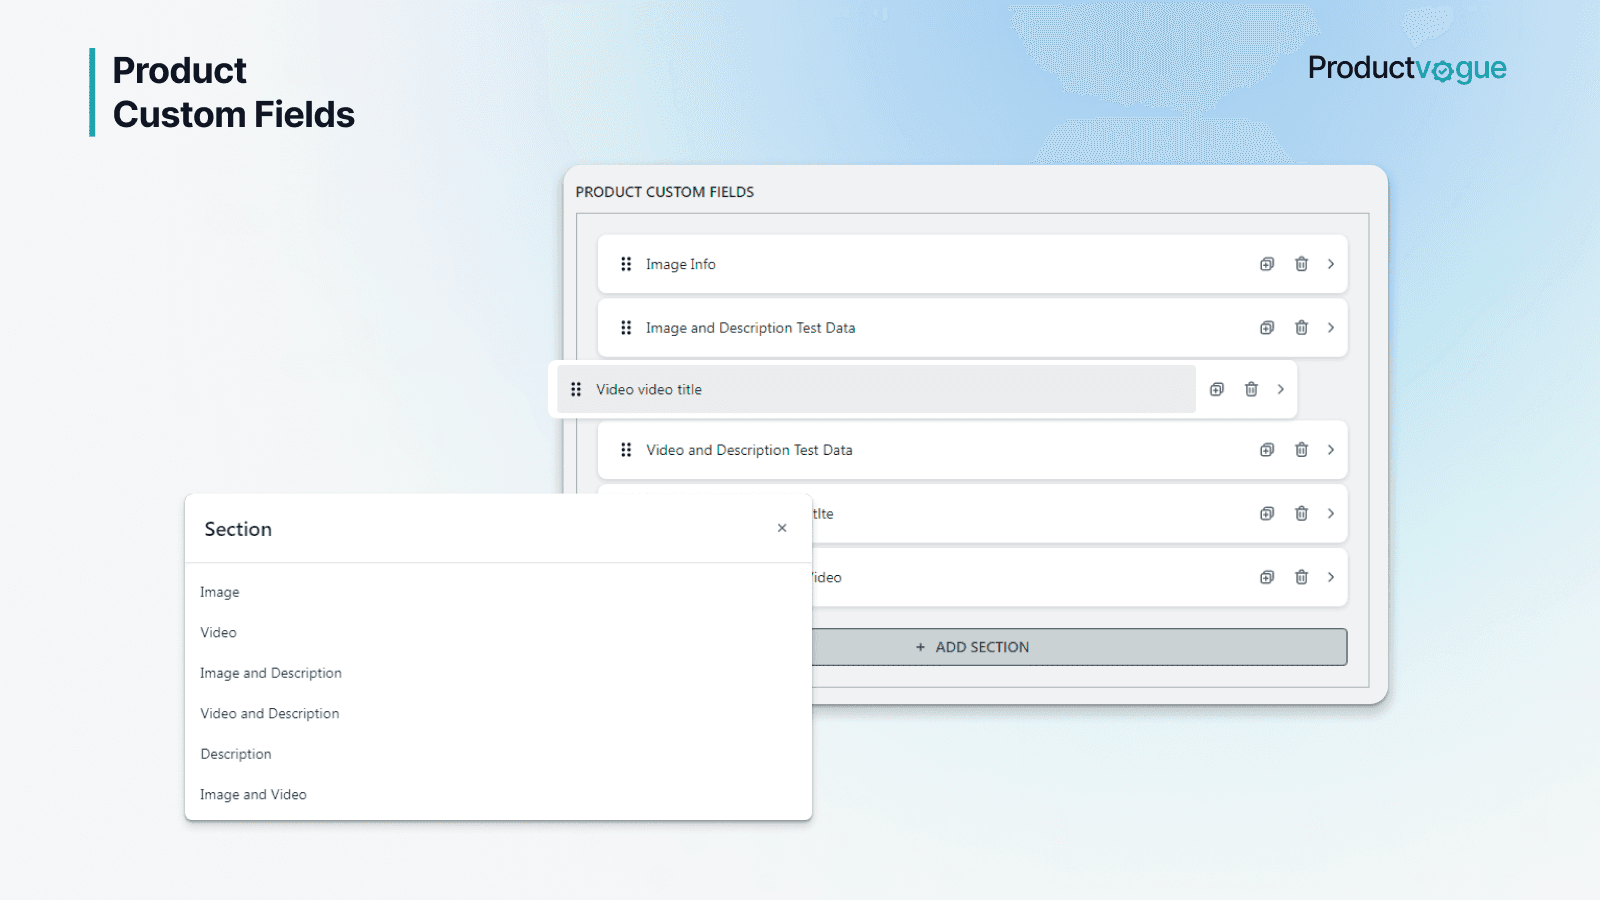Open the Productvogue logo
Screen dimensions: 1600x900
1406,68
